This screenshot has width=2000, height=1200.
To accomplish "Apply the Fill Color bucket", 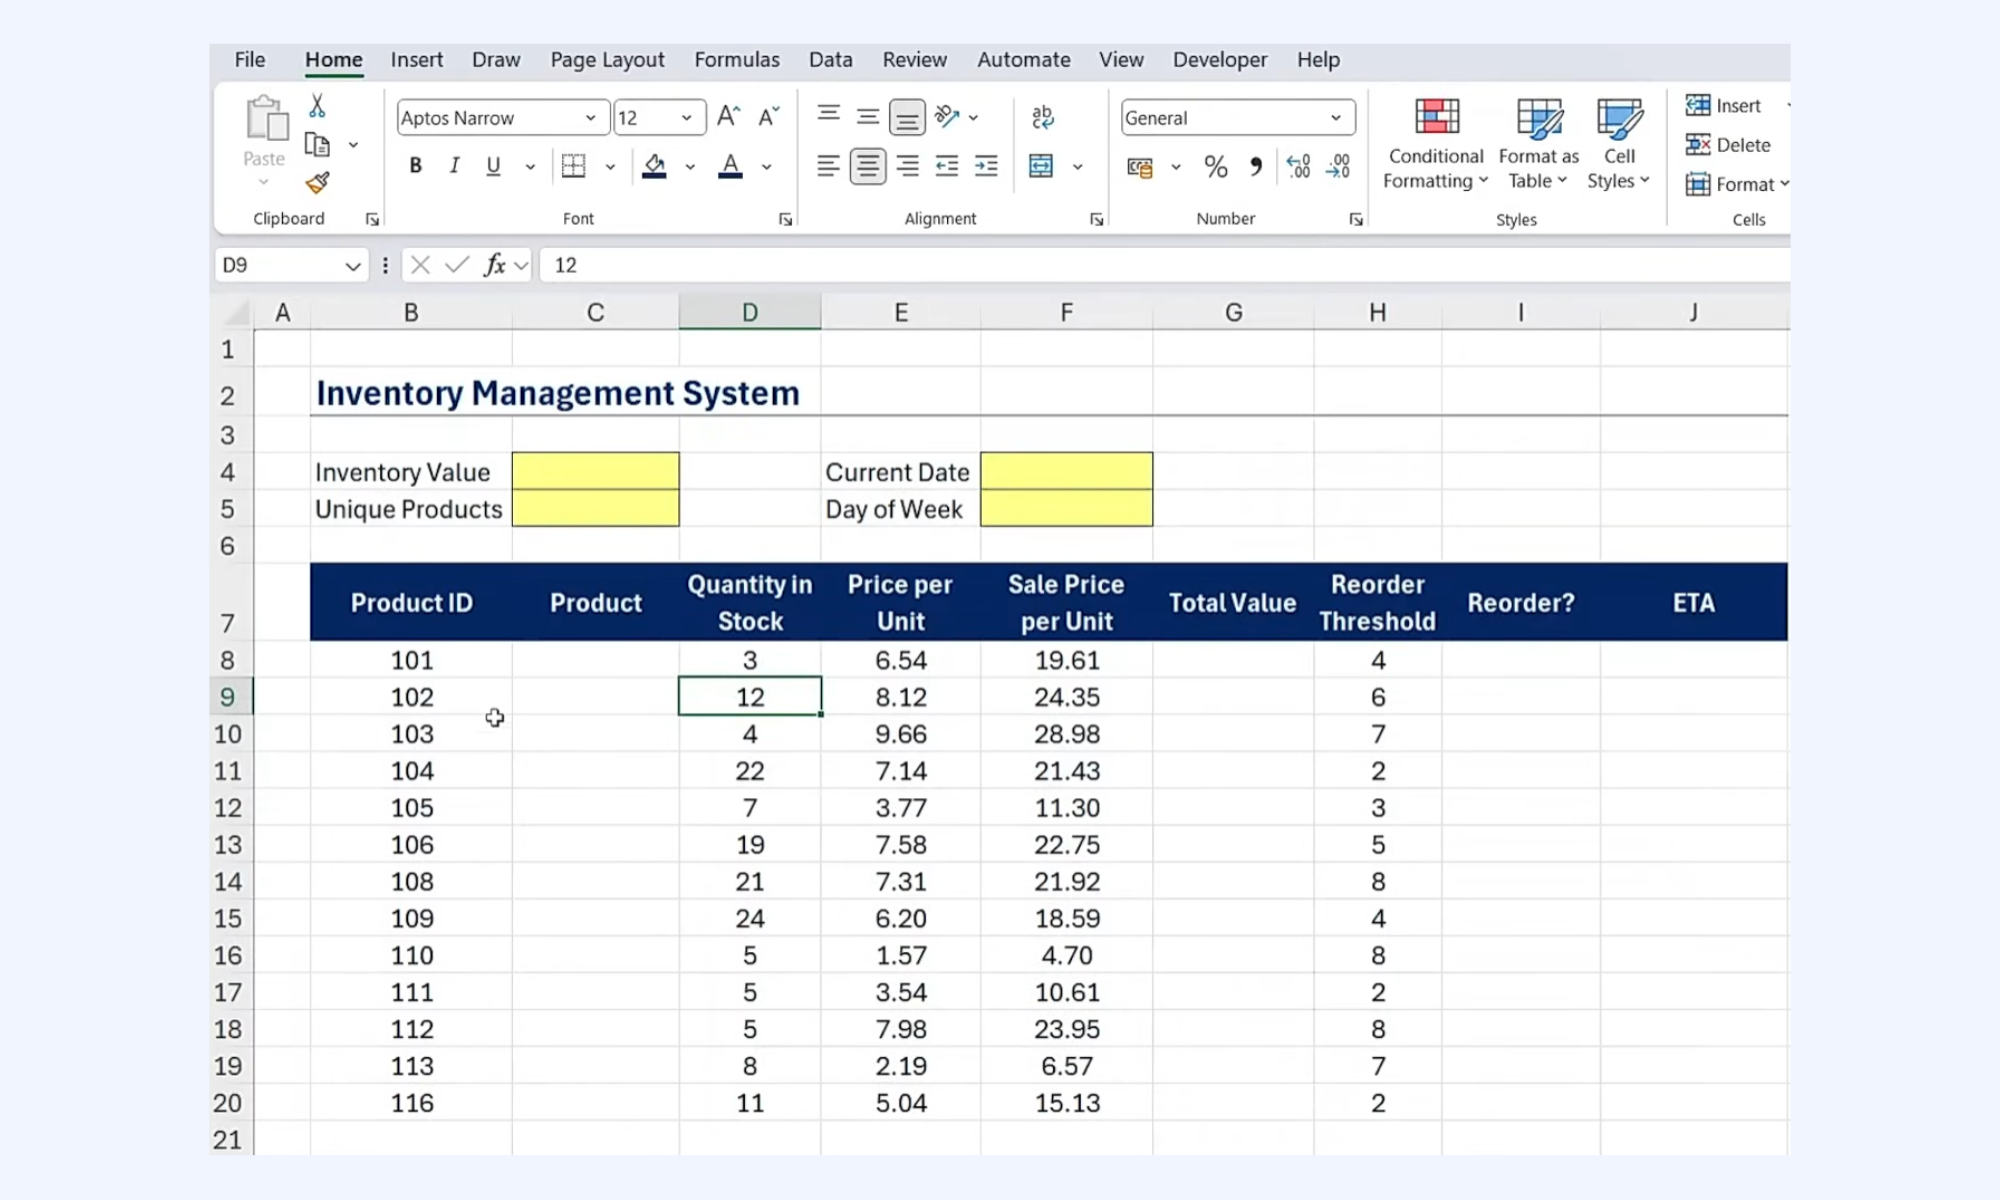I will (x=655, y=166).
